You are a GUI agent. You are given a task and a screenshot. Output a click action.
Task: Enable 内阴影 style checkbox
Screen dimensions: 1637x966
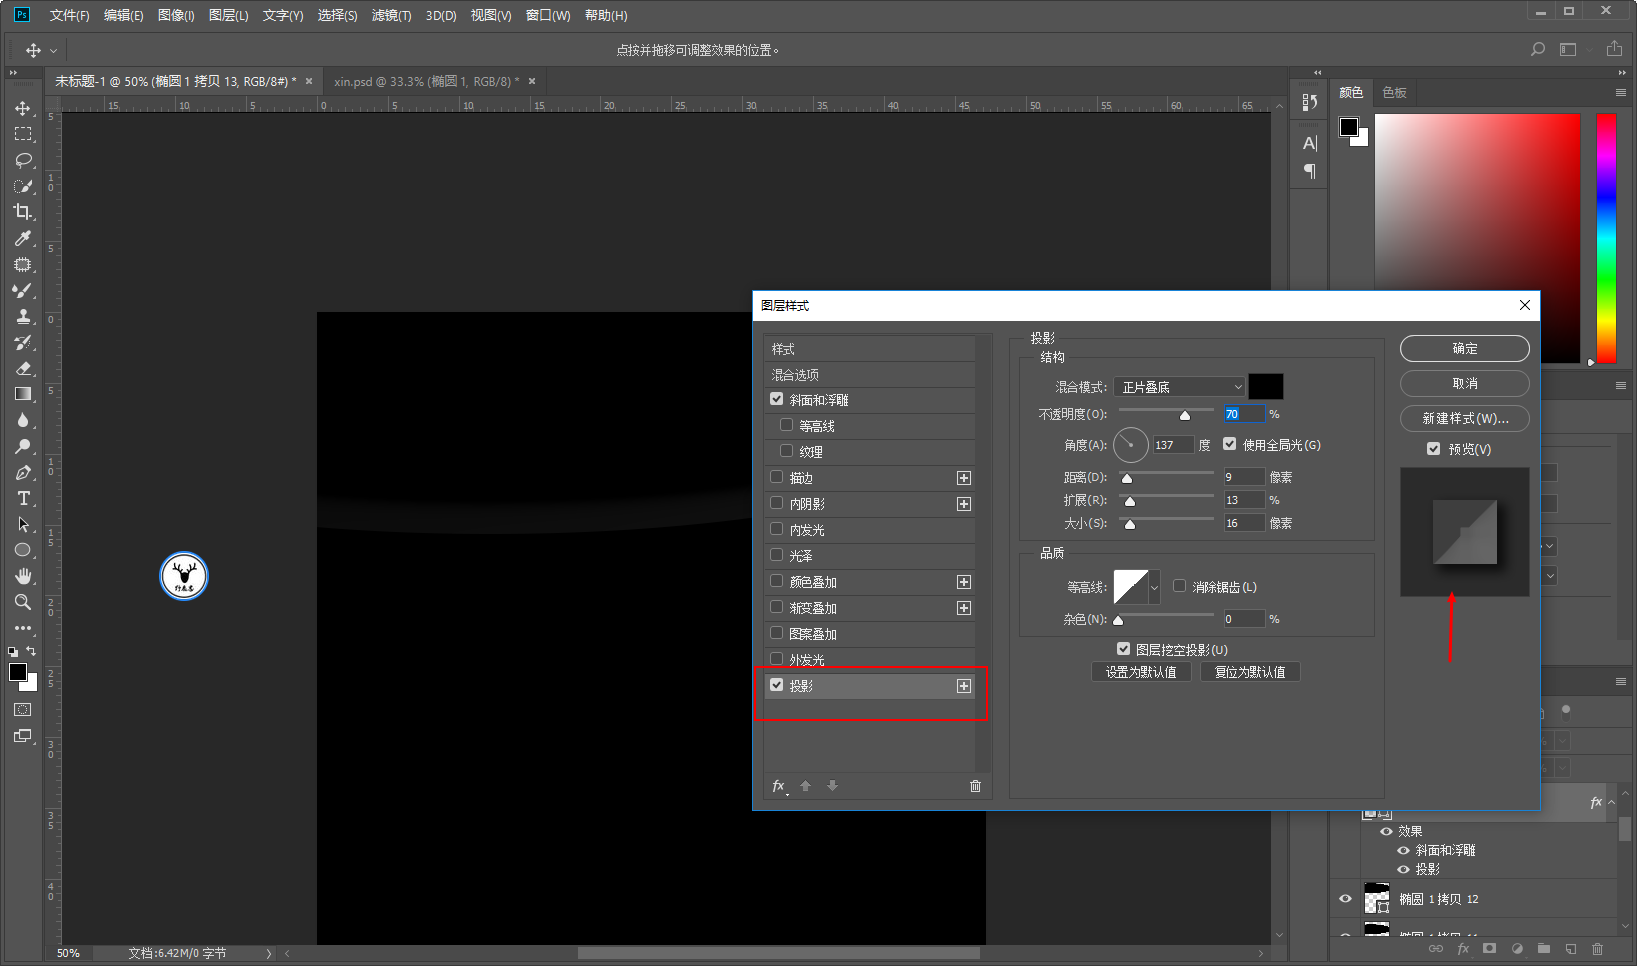[776, 503]
